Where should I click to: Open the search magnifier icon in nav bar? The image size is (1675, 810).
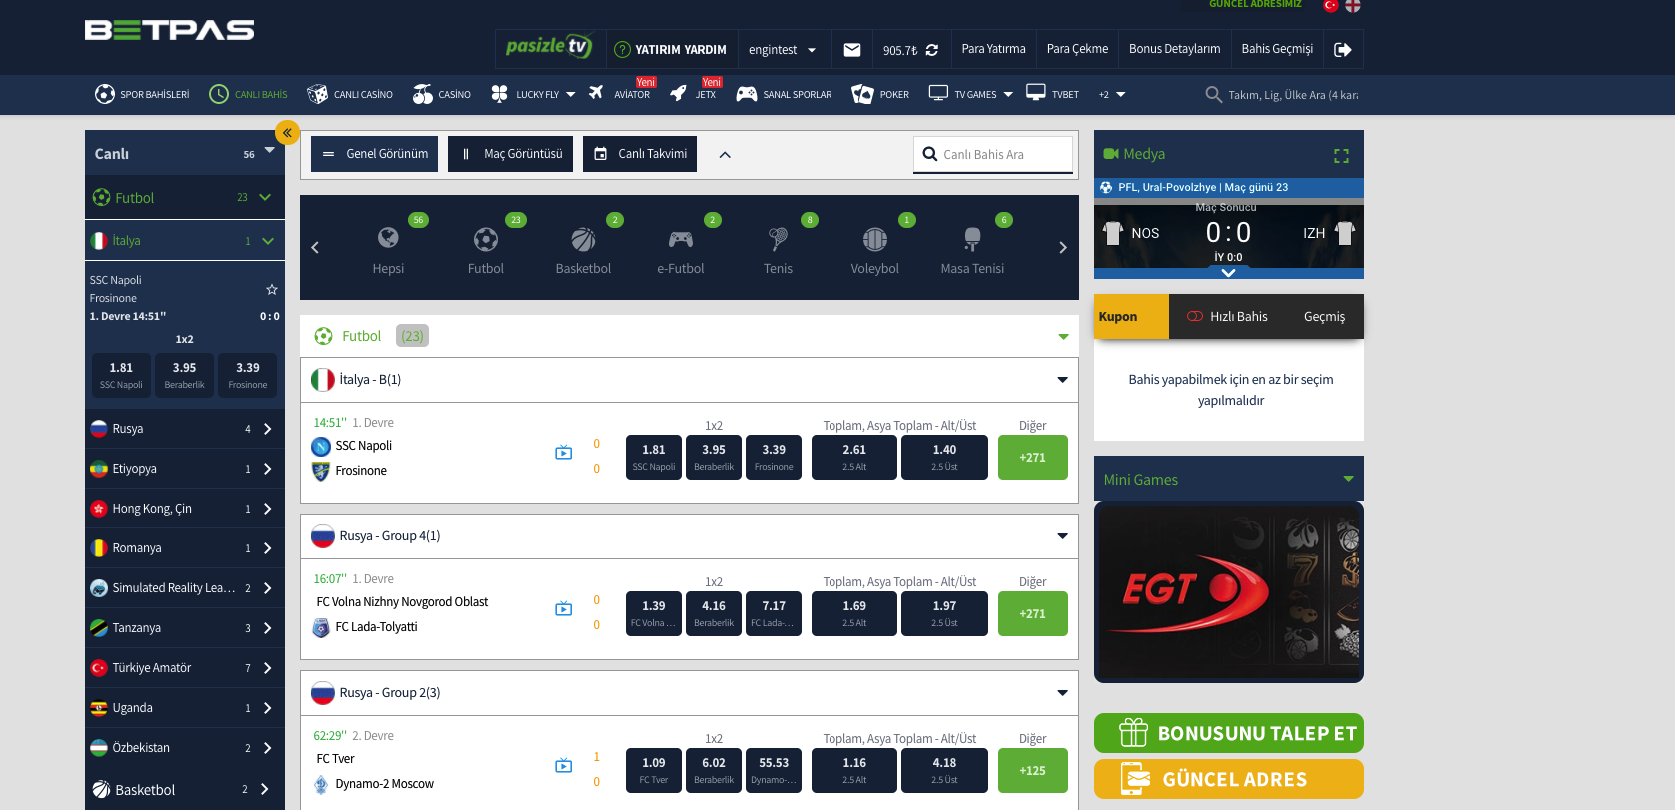tap(1214, 95)
